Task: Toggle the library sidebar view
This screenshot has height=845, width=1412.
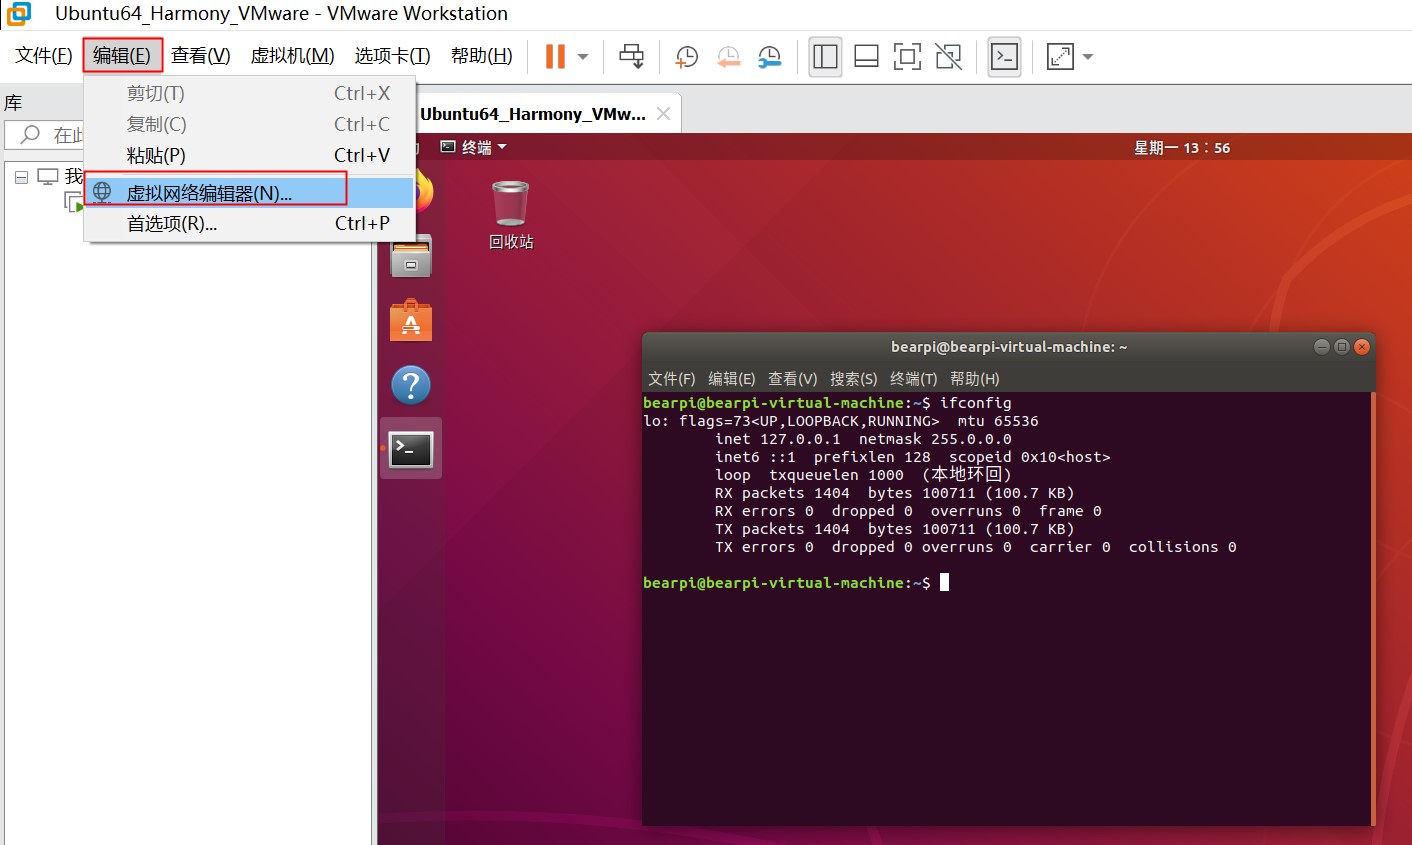Action: click(825, 57)
